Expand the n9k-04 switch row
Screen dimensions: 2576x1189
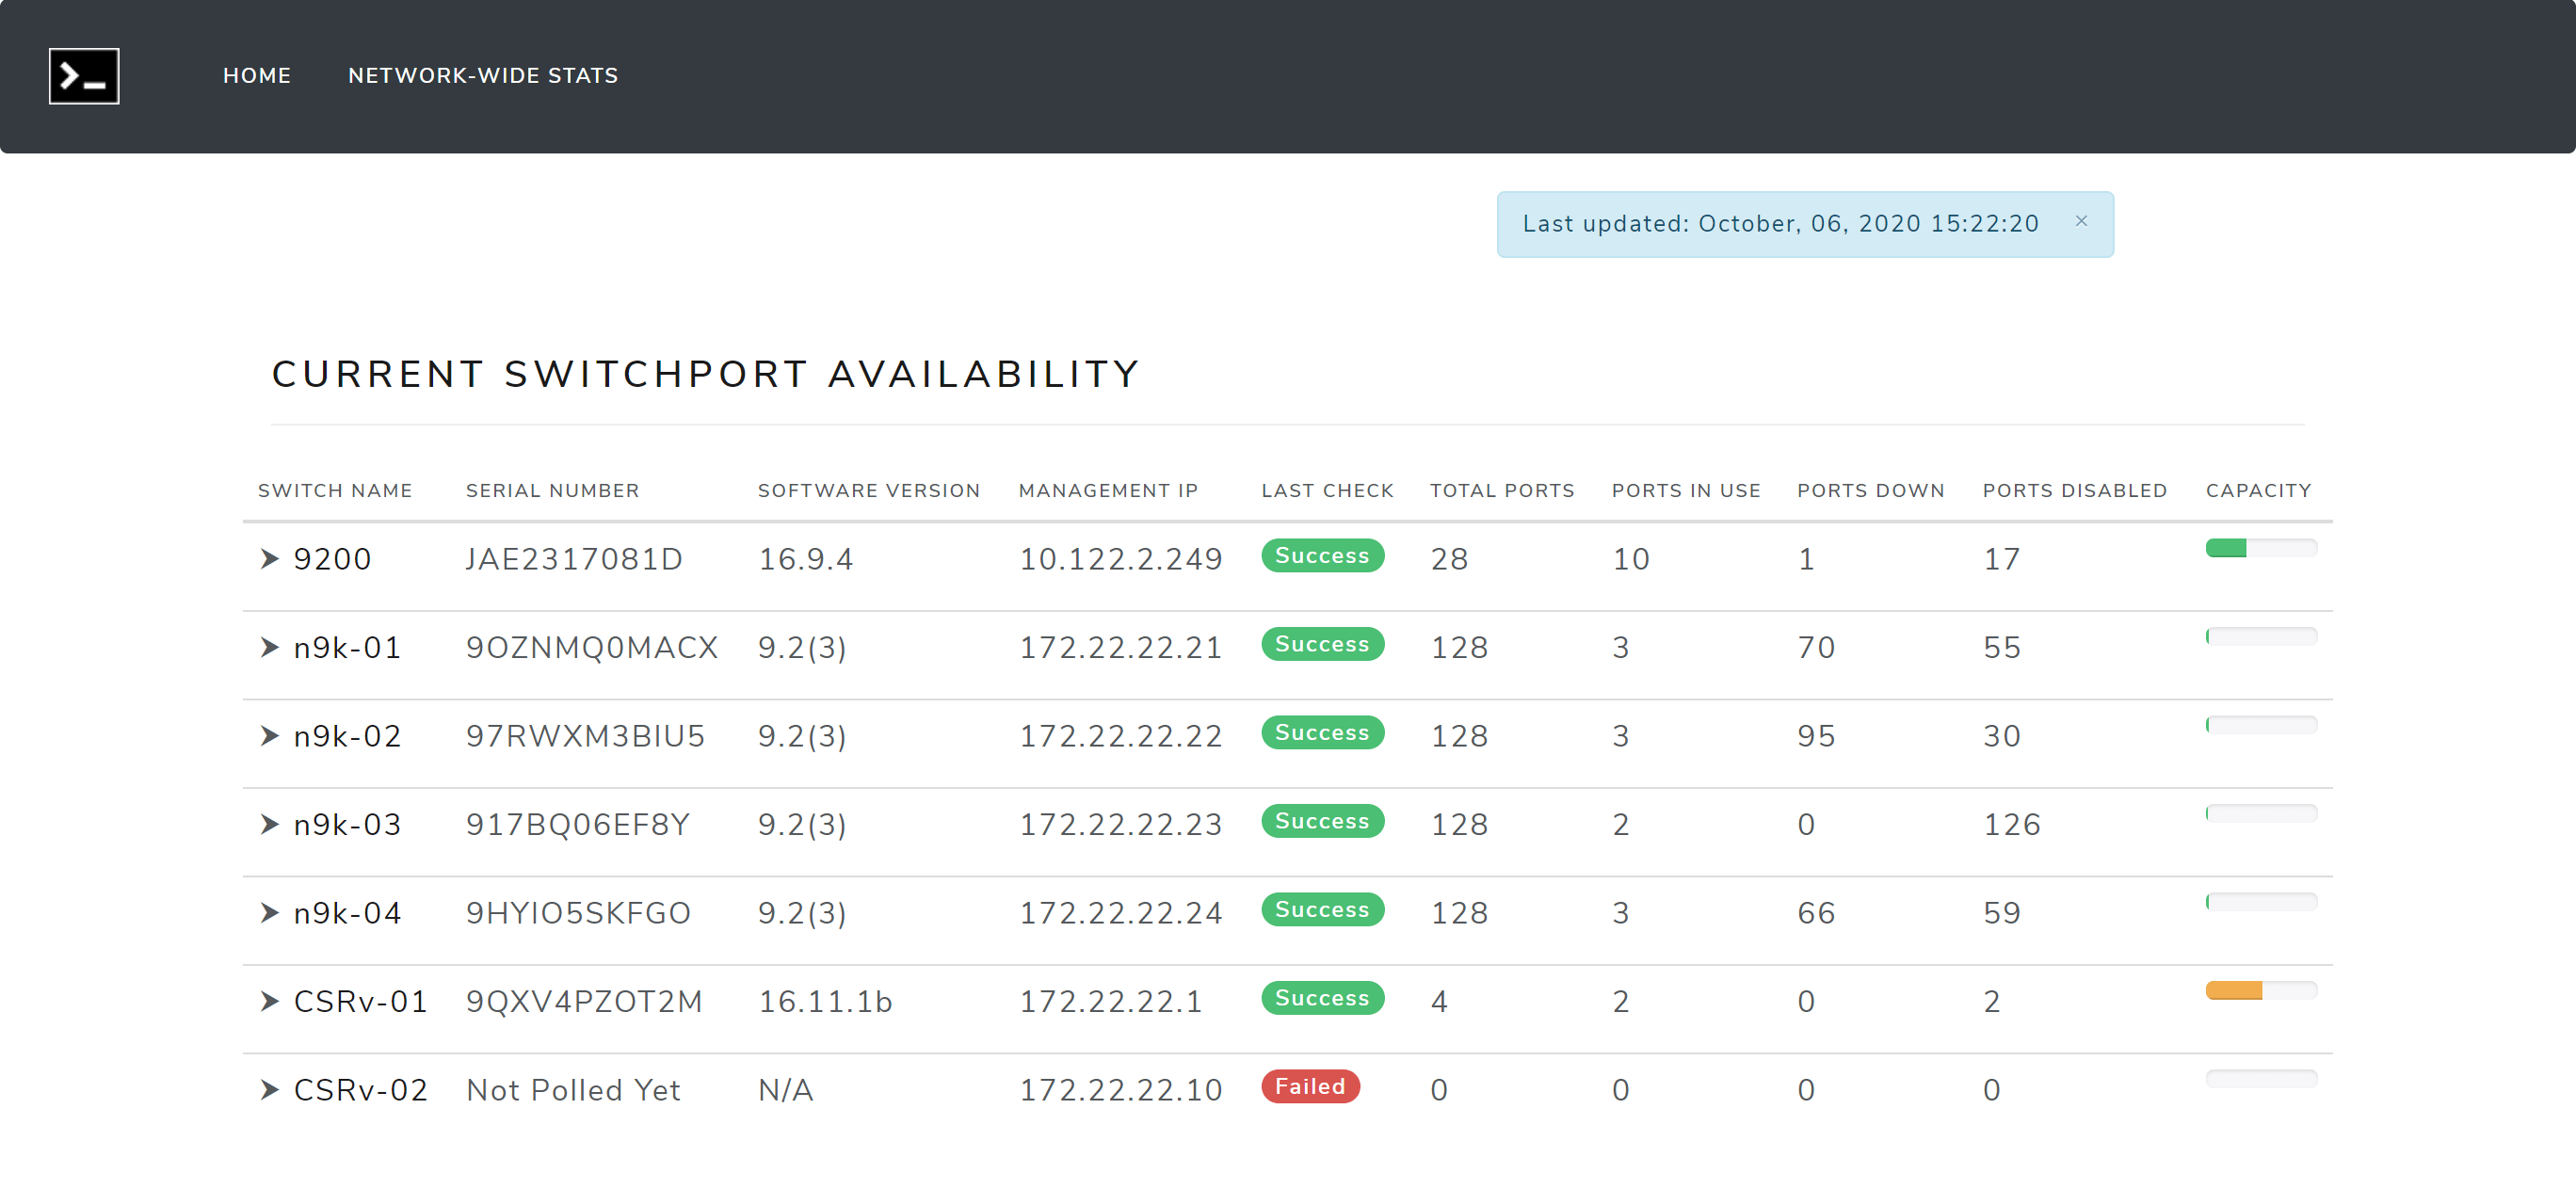pyautogui.click(x=268, y=911)
